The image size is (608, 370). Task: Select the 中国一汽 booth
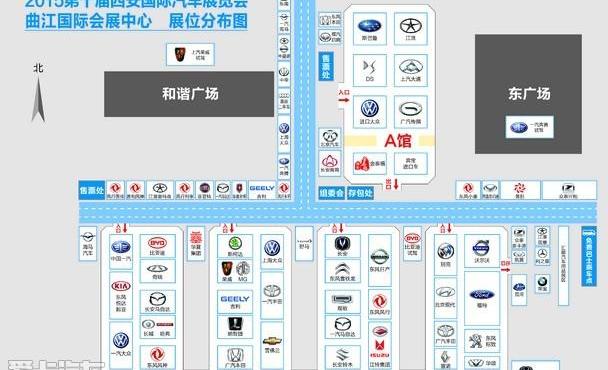[121, 251]
